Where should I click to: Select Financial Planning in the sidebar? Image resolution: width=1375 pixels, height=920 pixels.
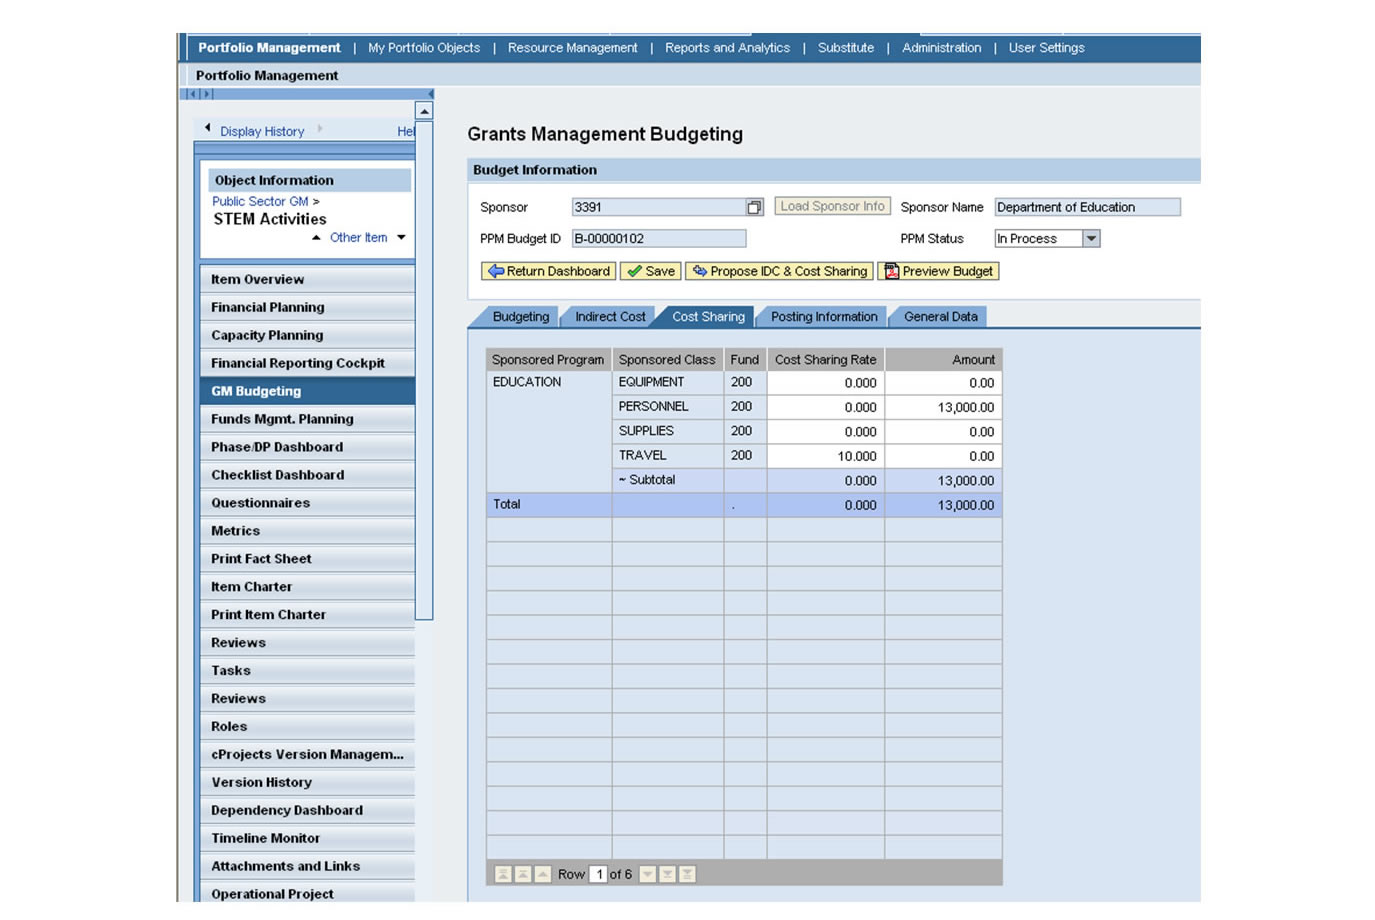[267, 307]
